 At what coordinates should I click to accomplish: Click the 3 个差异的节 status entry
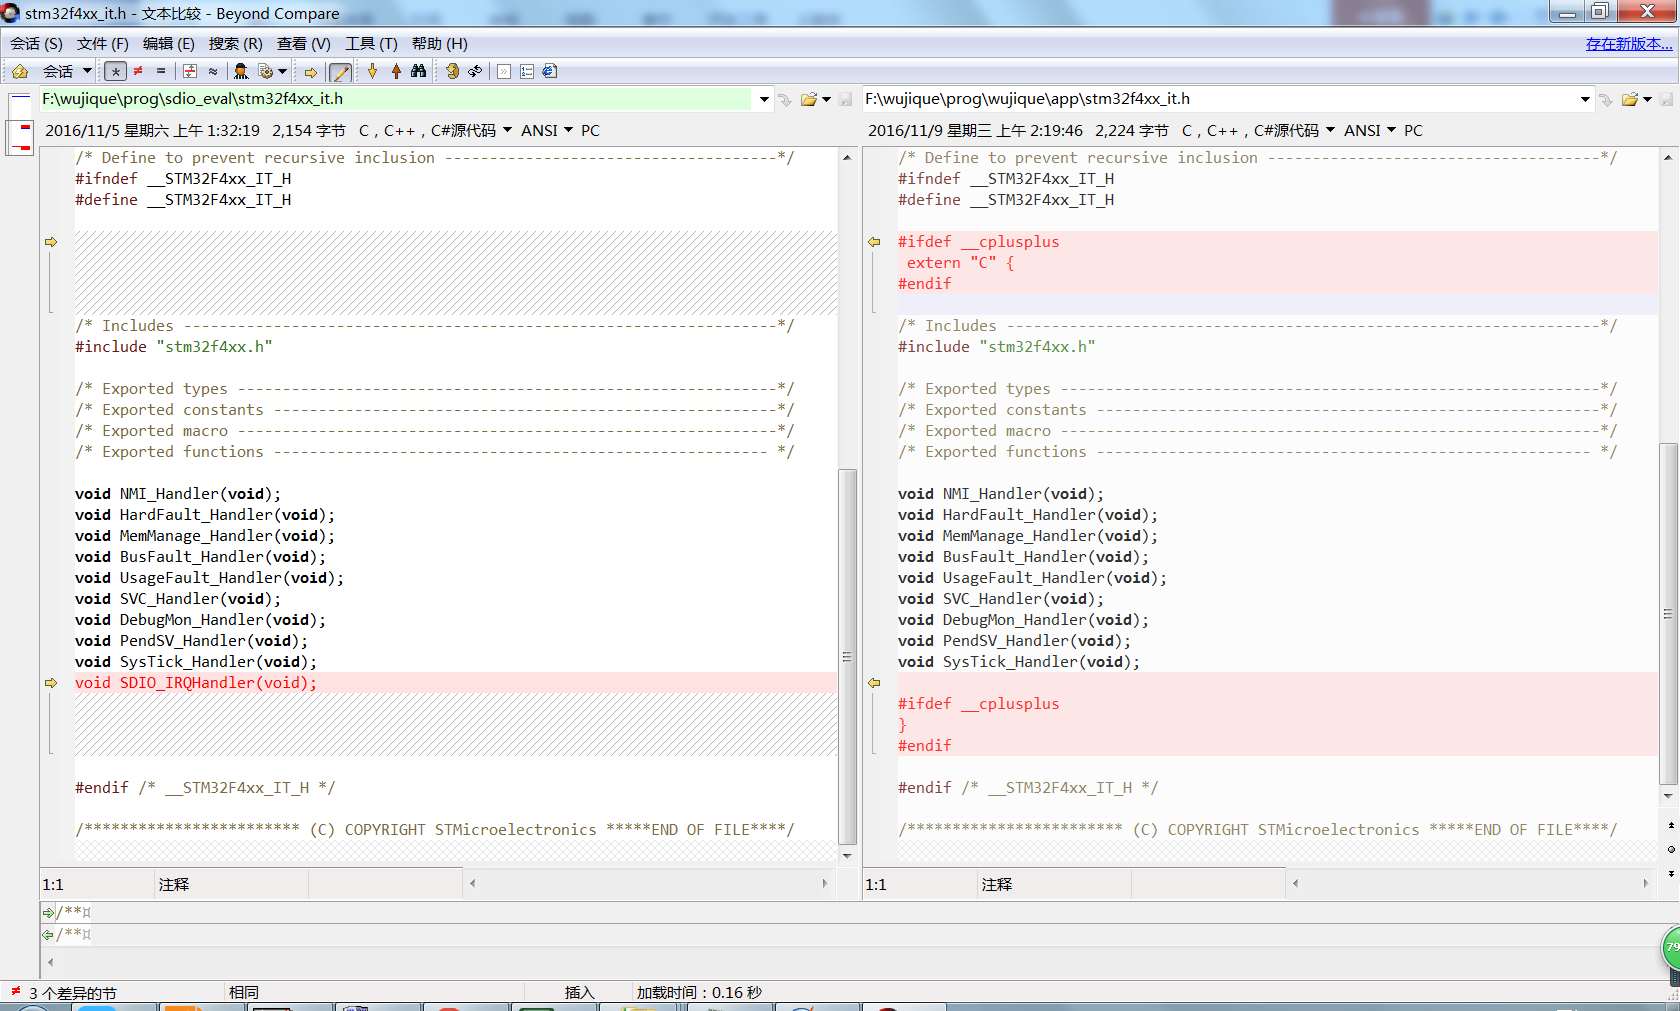(73, 993)
